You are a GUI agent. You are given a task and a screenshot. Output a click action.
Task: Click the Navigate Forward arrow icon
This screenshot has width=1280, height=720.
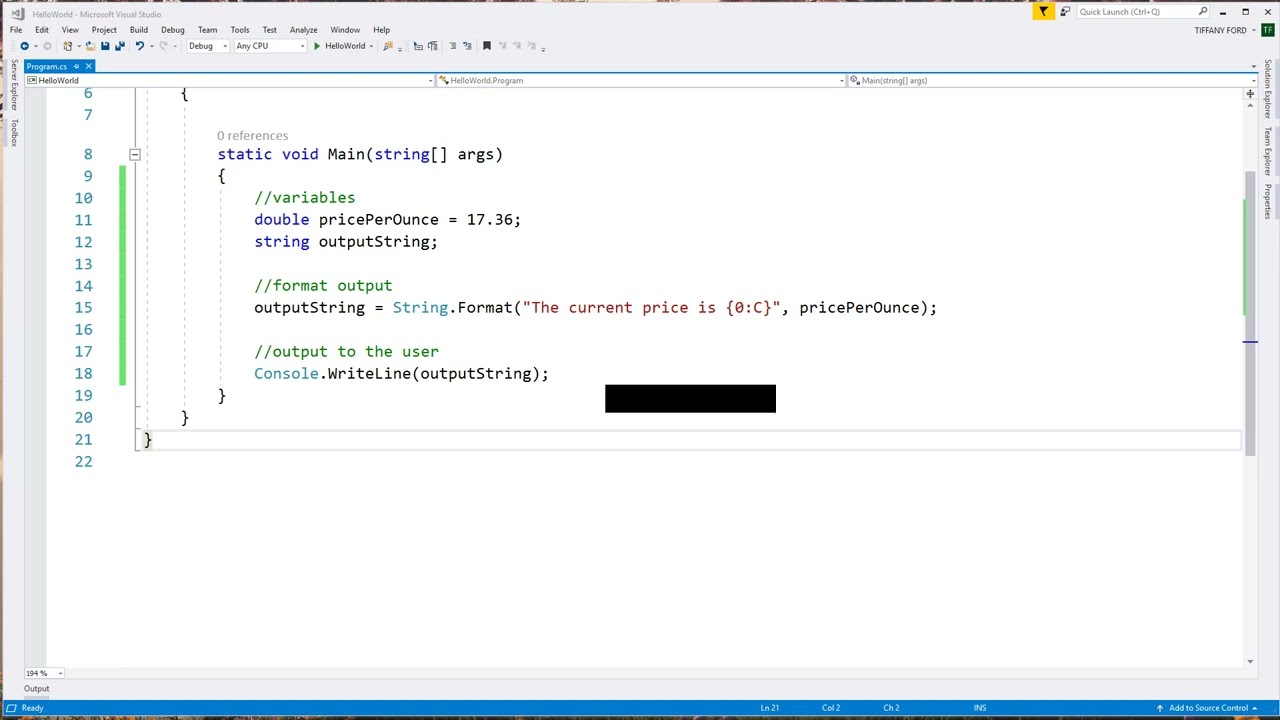pos(47,46)
